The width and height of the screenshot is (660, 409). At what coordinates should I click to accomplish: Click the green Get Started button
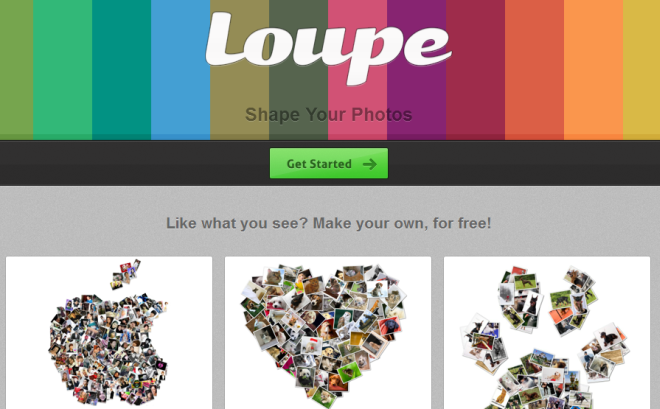[329, 163]
